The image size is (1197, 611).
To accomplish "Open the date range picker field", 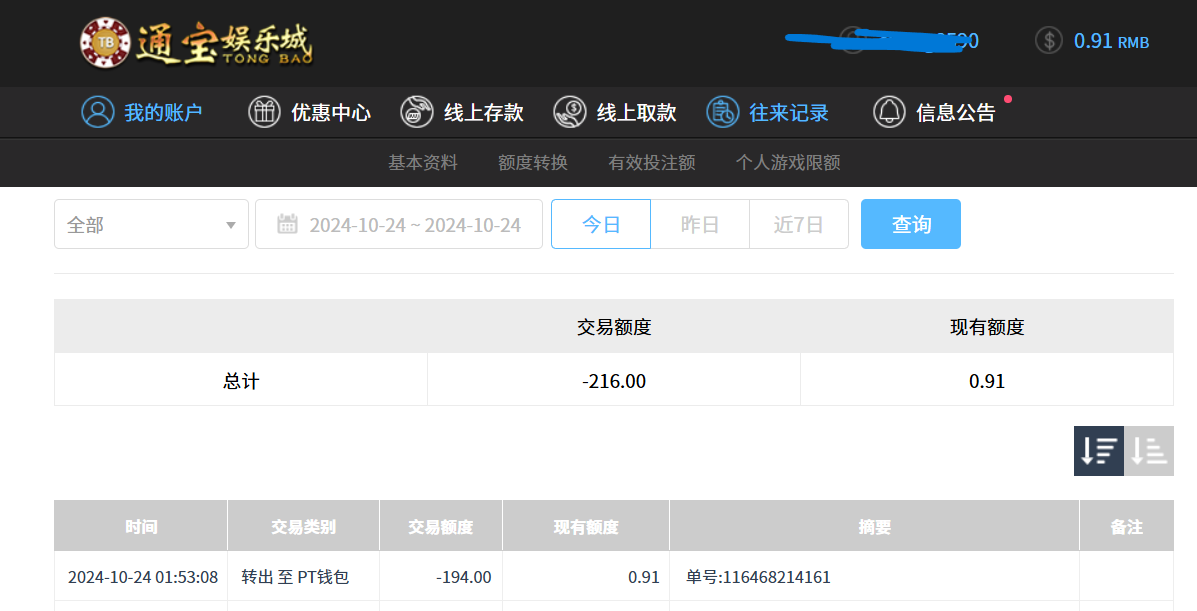I will tap(414, 224).
